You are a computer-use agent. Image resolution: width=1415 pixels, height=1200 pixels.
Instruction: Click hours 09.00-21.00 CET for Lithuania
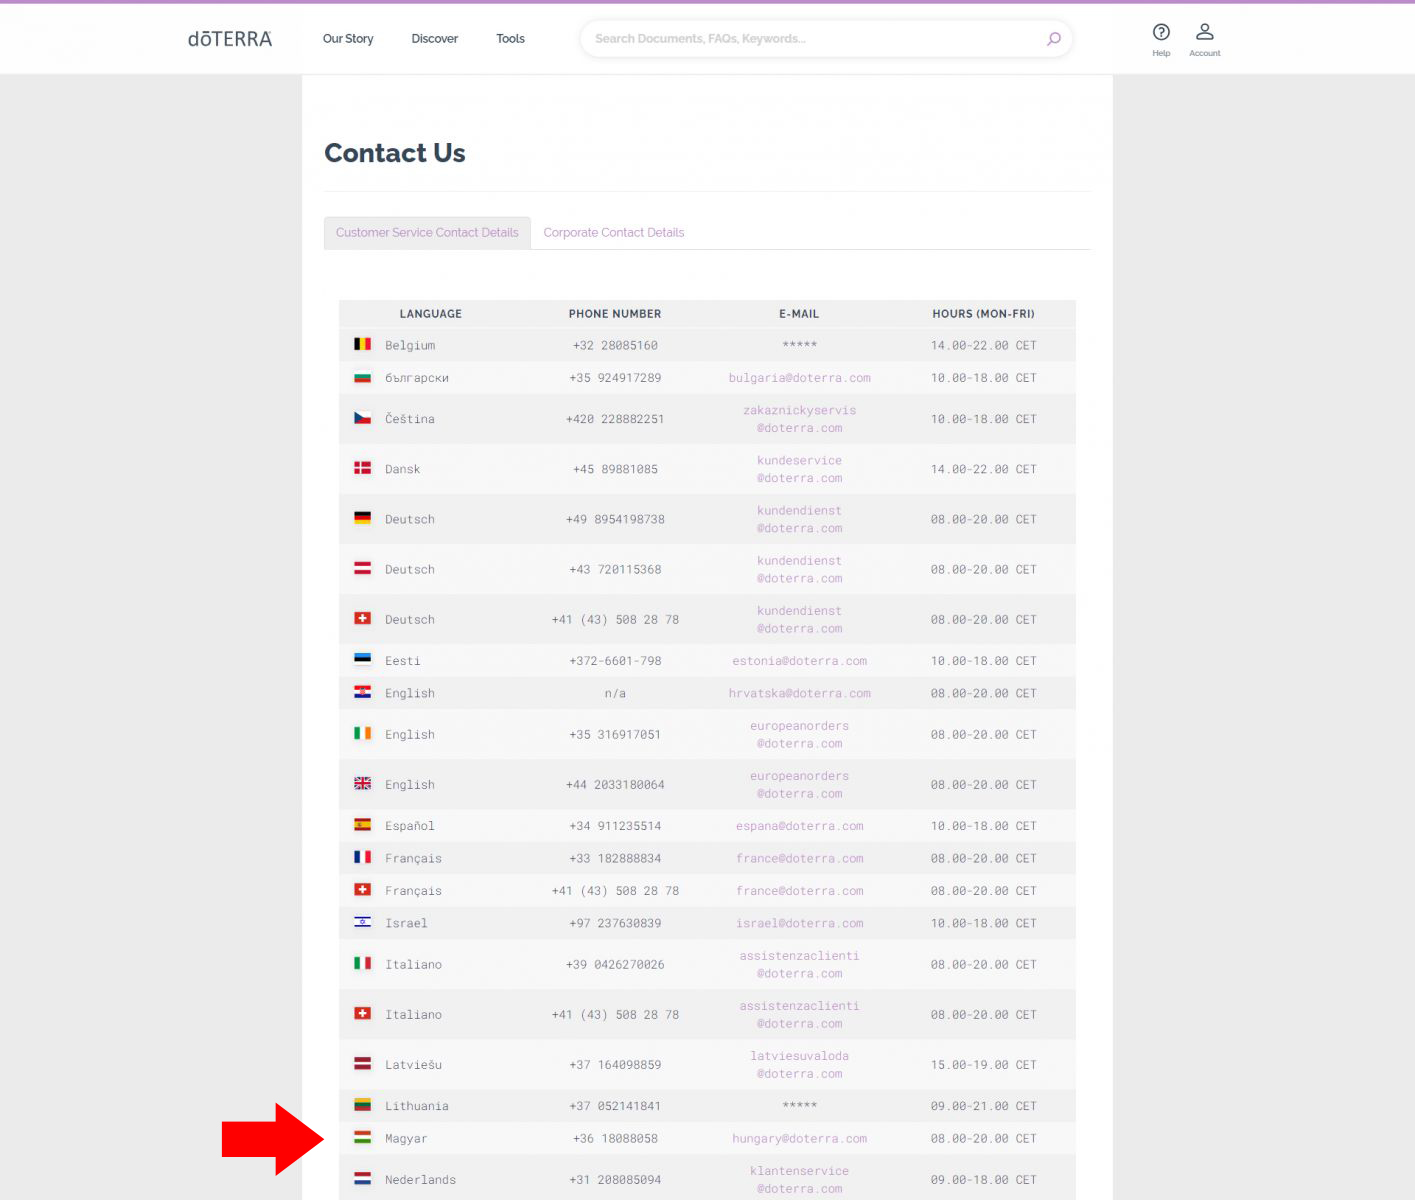(x=984, y=1106)
